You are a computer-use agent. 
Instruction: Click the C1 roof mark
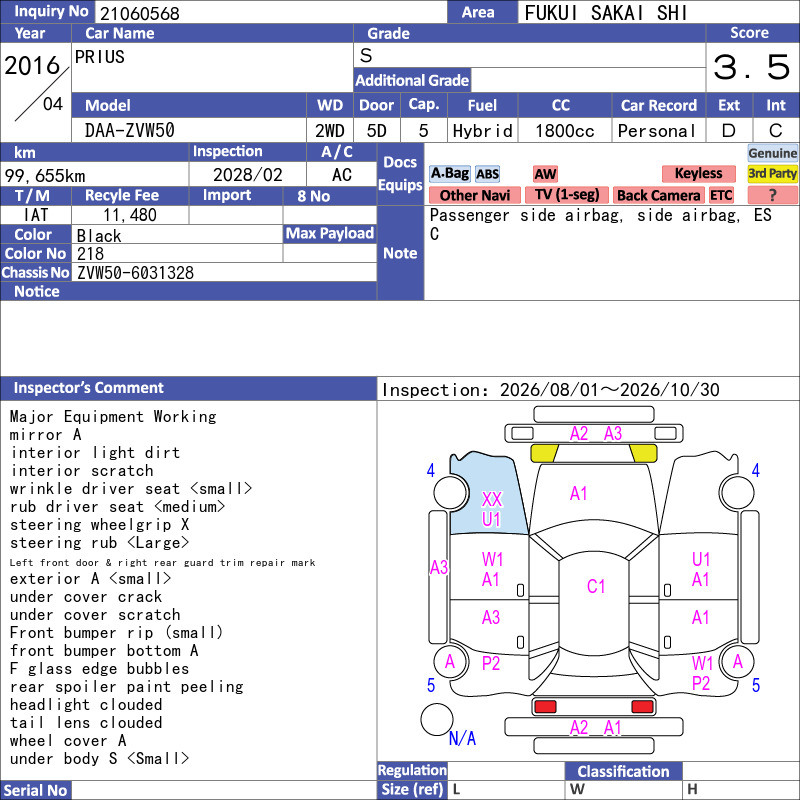point(595,587)
